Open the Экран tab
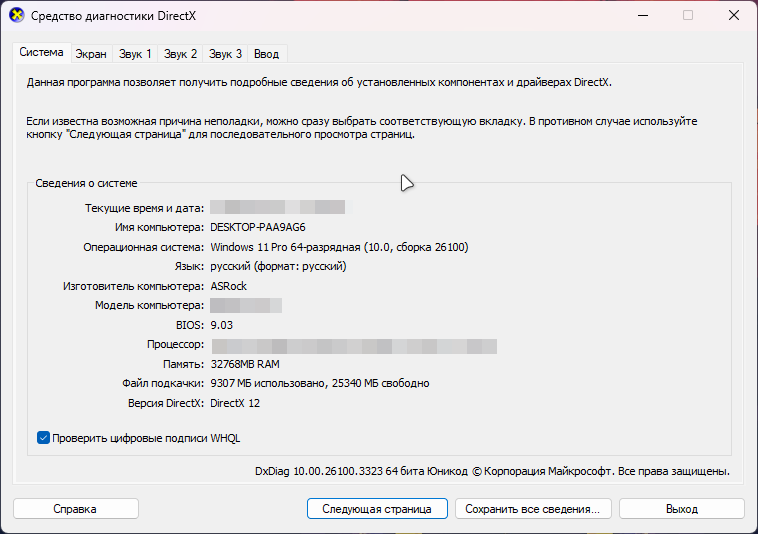 click(91, 54)
